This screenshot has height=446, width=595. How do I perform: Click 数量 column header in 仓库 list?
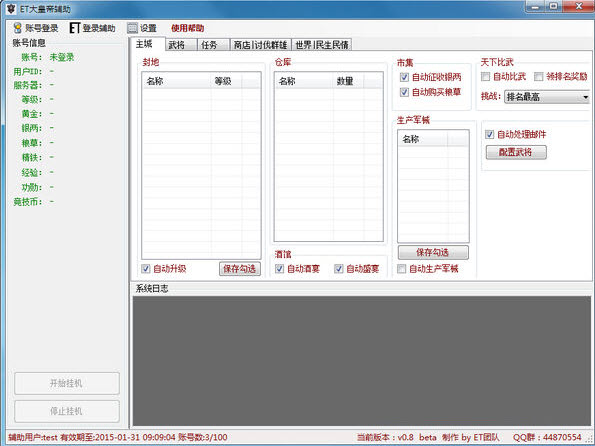pyautogui.click(x=348, y=81)
